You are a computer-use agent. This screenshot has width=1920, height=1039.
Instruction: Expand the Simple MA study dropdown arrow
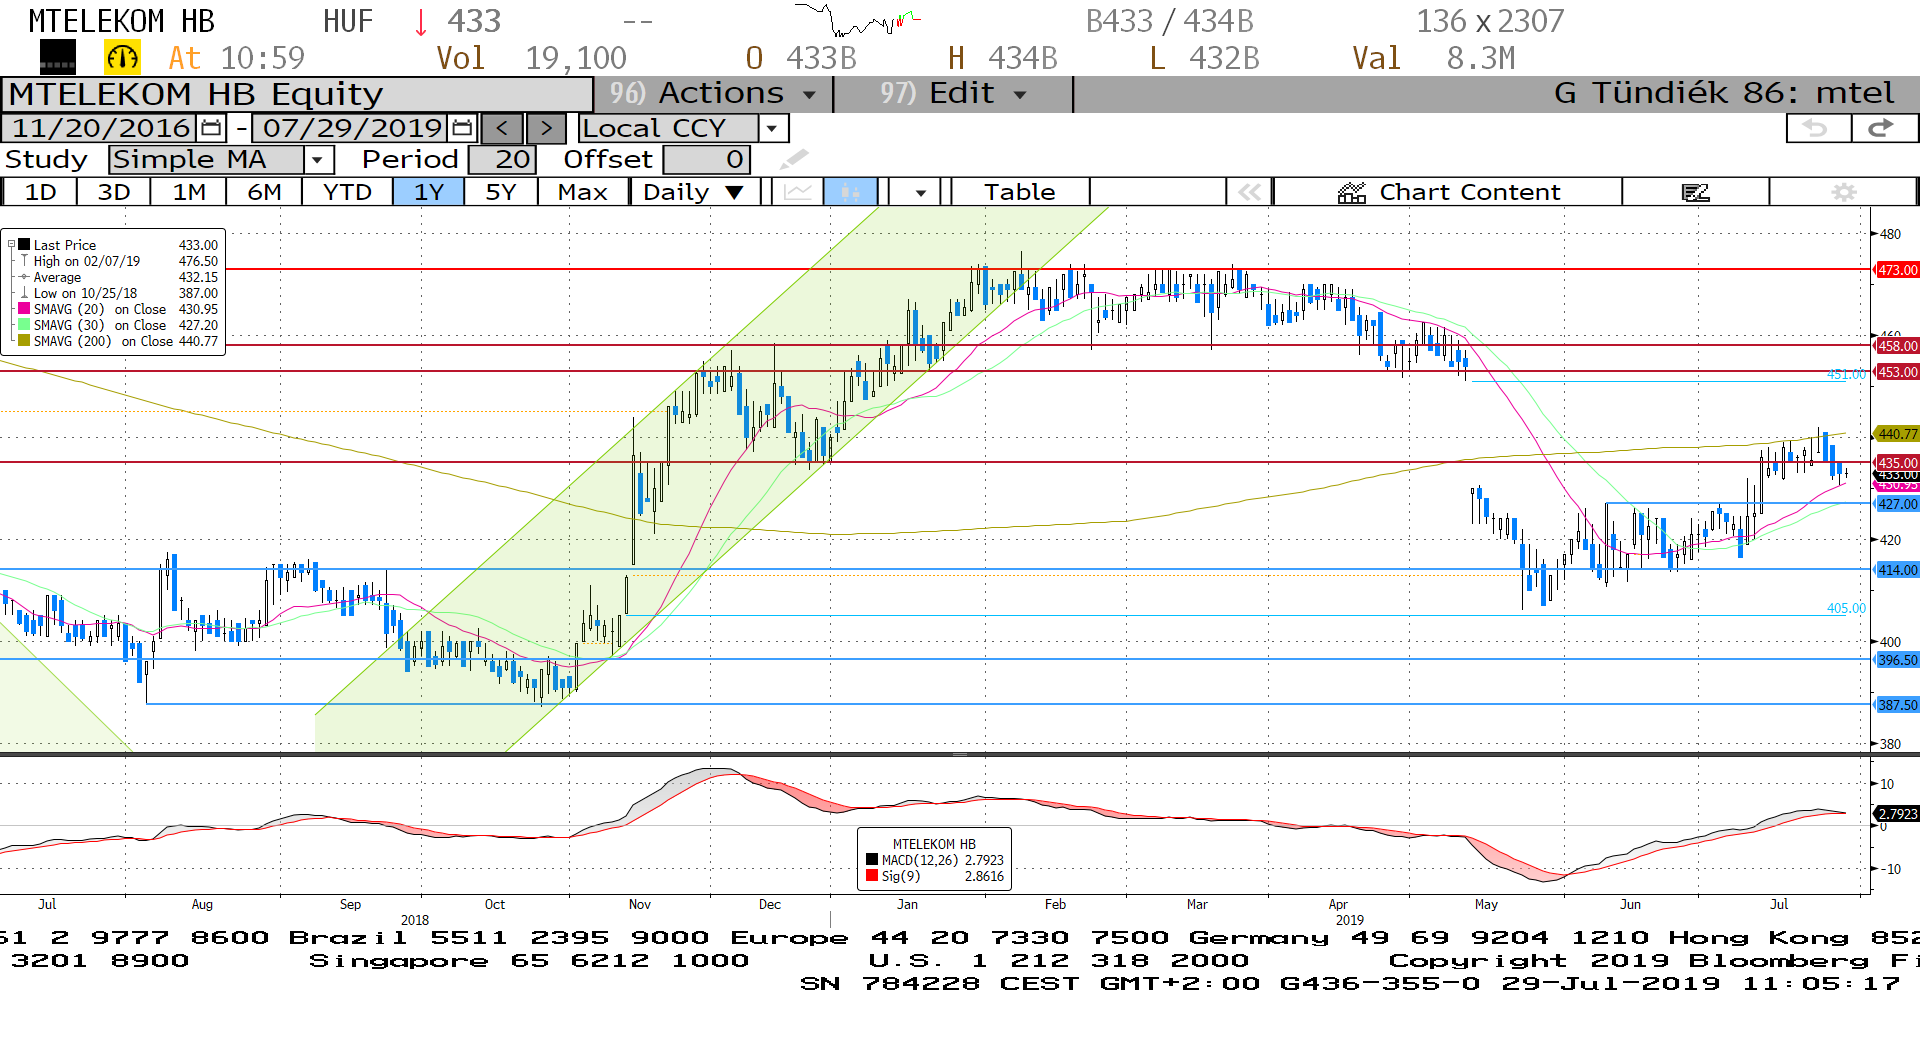tap(318, 159)
